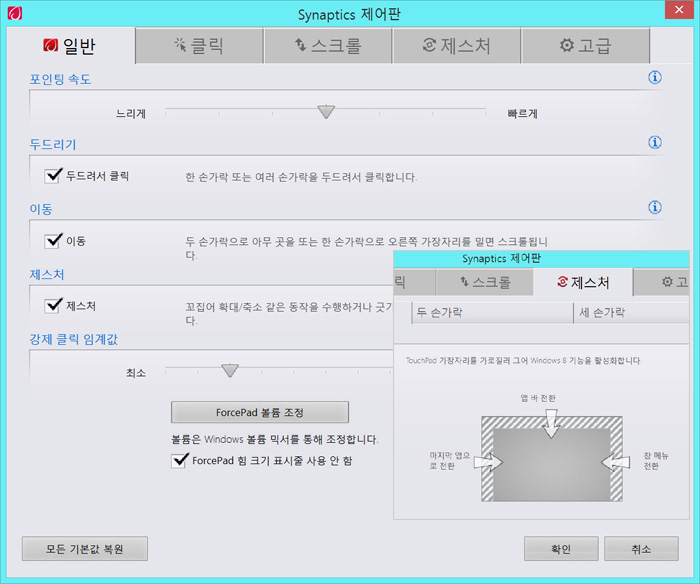Click 모든 기본값 복원 button
The width and height of the screenshot is (700, 584).
tap(85, 549)
